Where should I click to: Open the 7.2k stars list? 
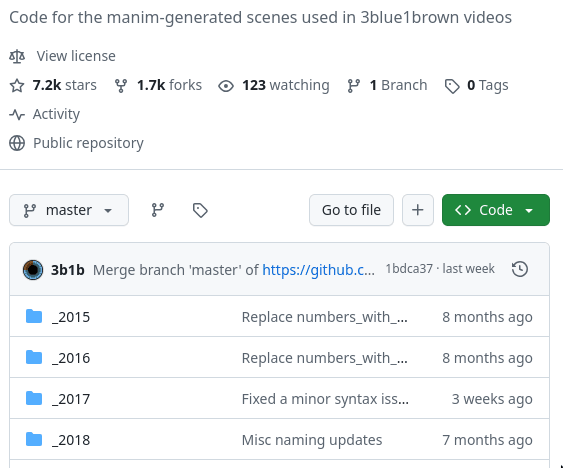coord(64,85)
